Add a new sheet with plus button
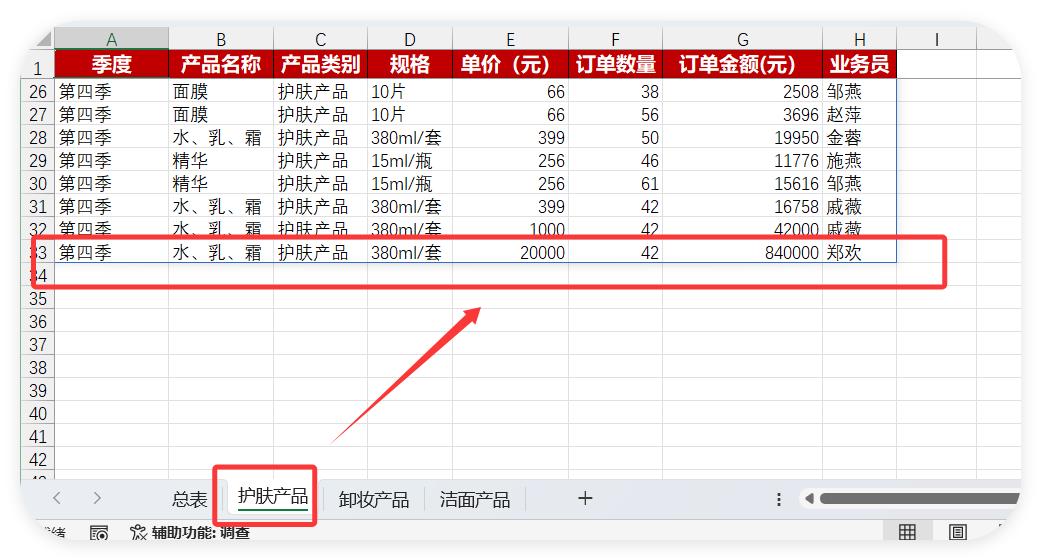The width and height of the screenshot is (1041, 560). 585,498
